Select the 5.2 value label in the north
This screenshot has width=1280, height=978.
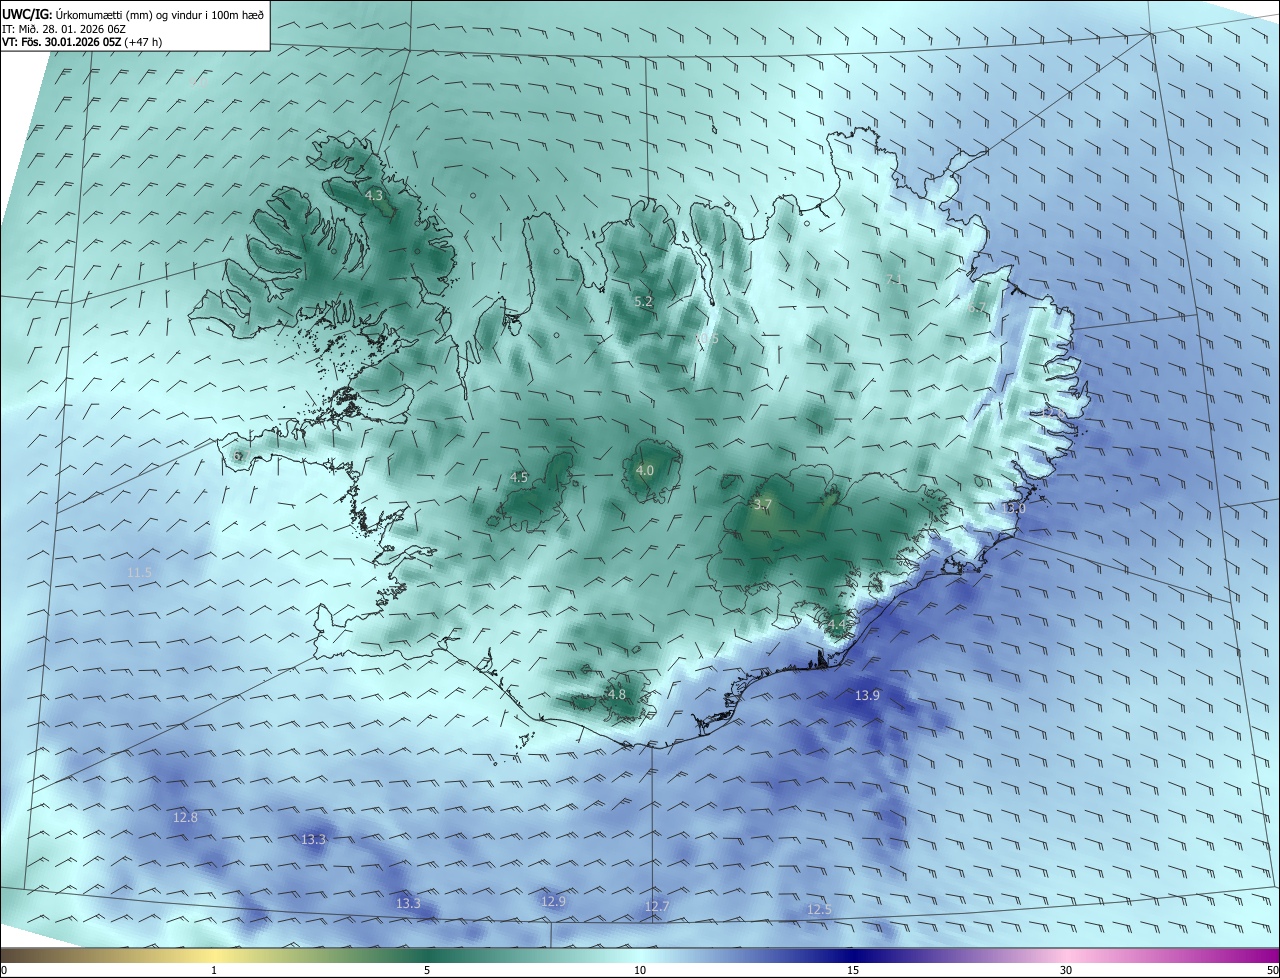pyautogui.click(x=643, y=301)
